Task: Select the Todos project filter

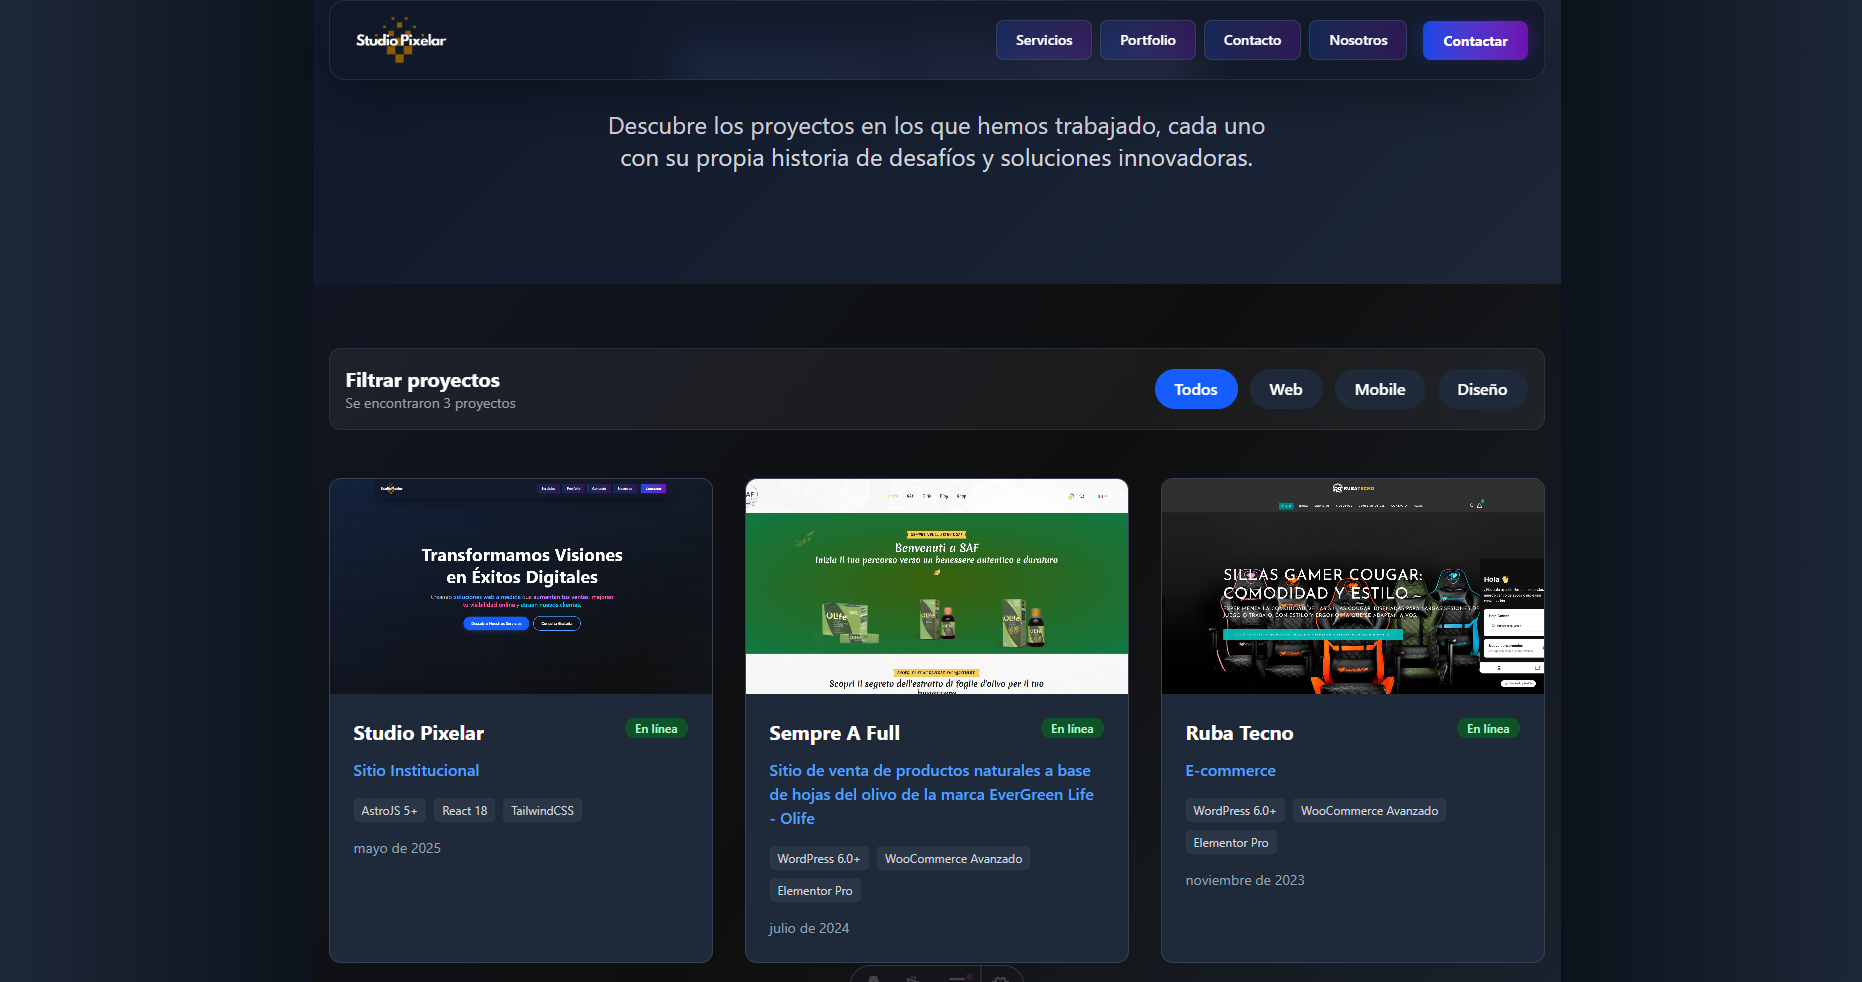Action: [x=1195, y=389]
